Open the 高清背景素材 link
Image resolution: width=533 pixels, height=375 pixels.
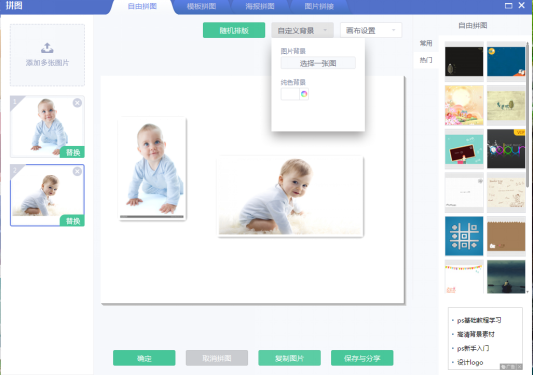coord(476,334)
